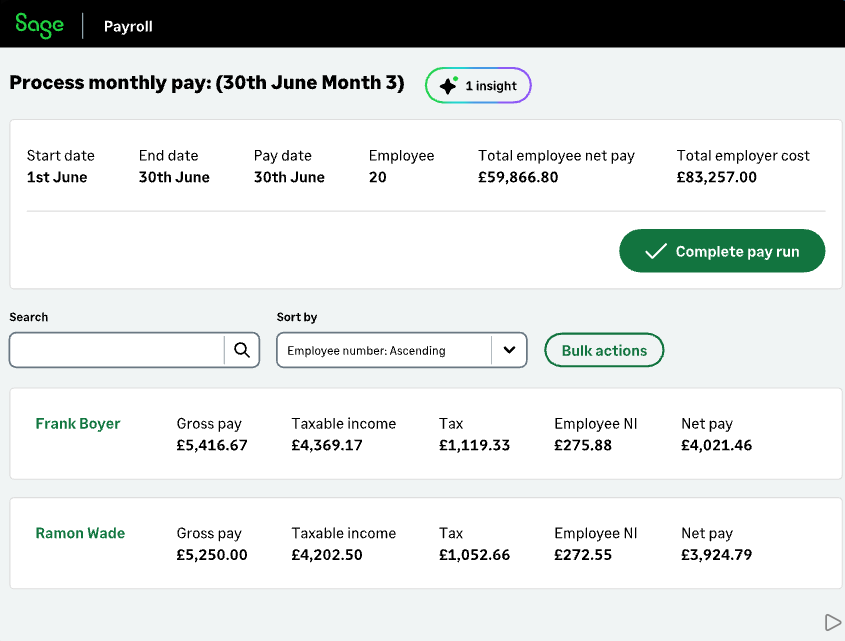Screen dimensions: 845x641
Task: Click the Sage logo
Action: pos(39,25)
